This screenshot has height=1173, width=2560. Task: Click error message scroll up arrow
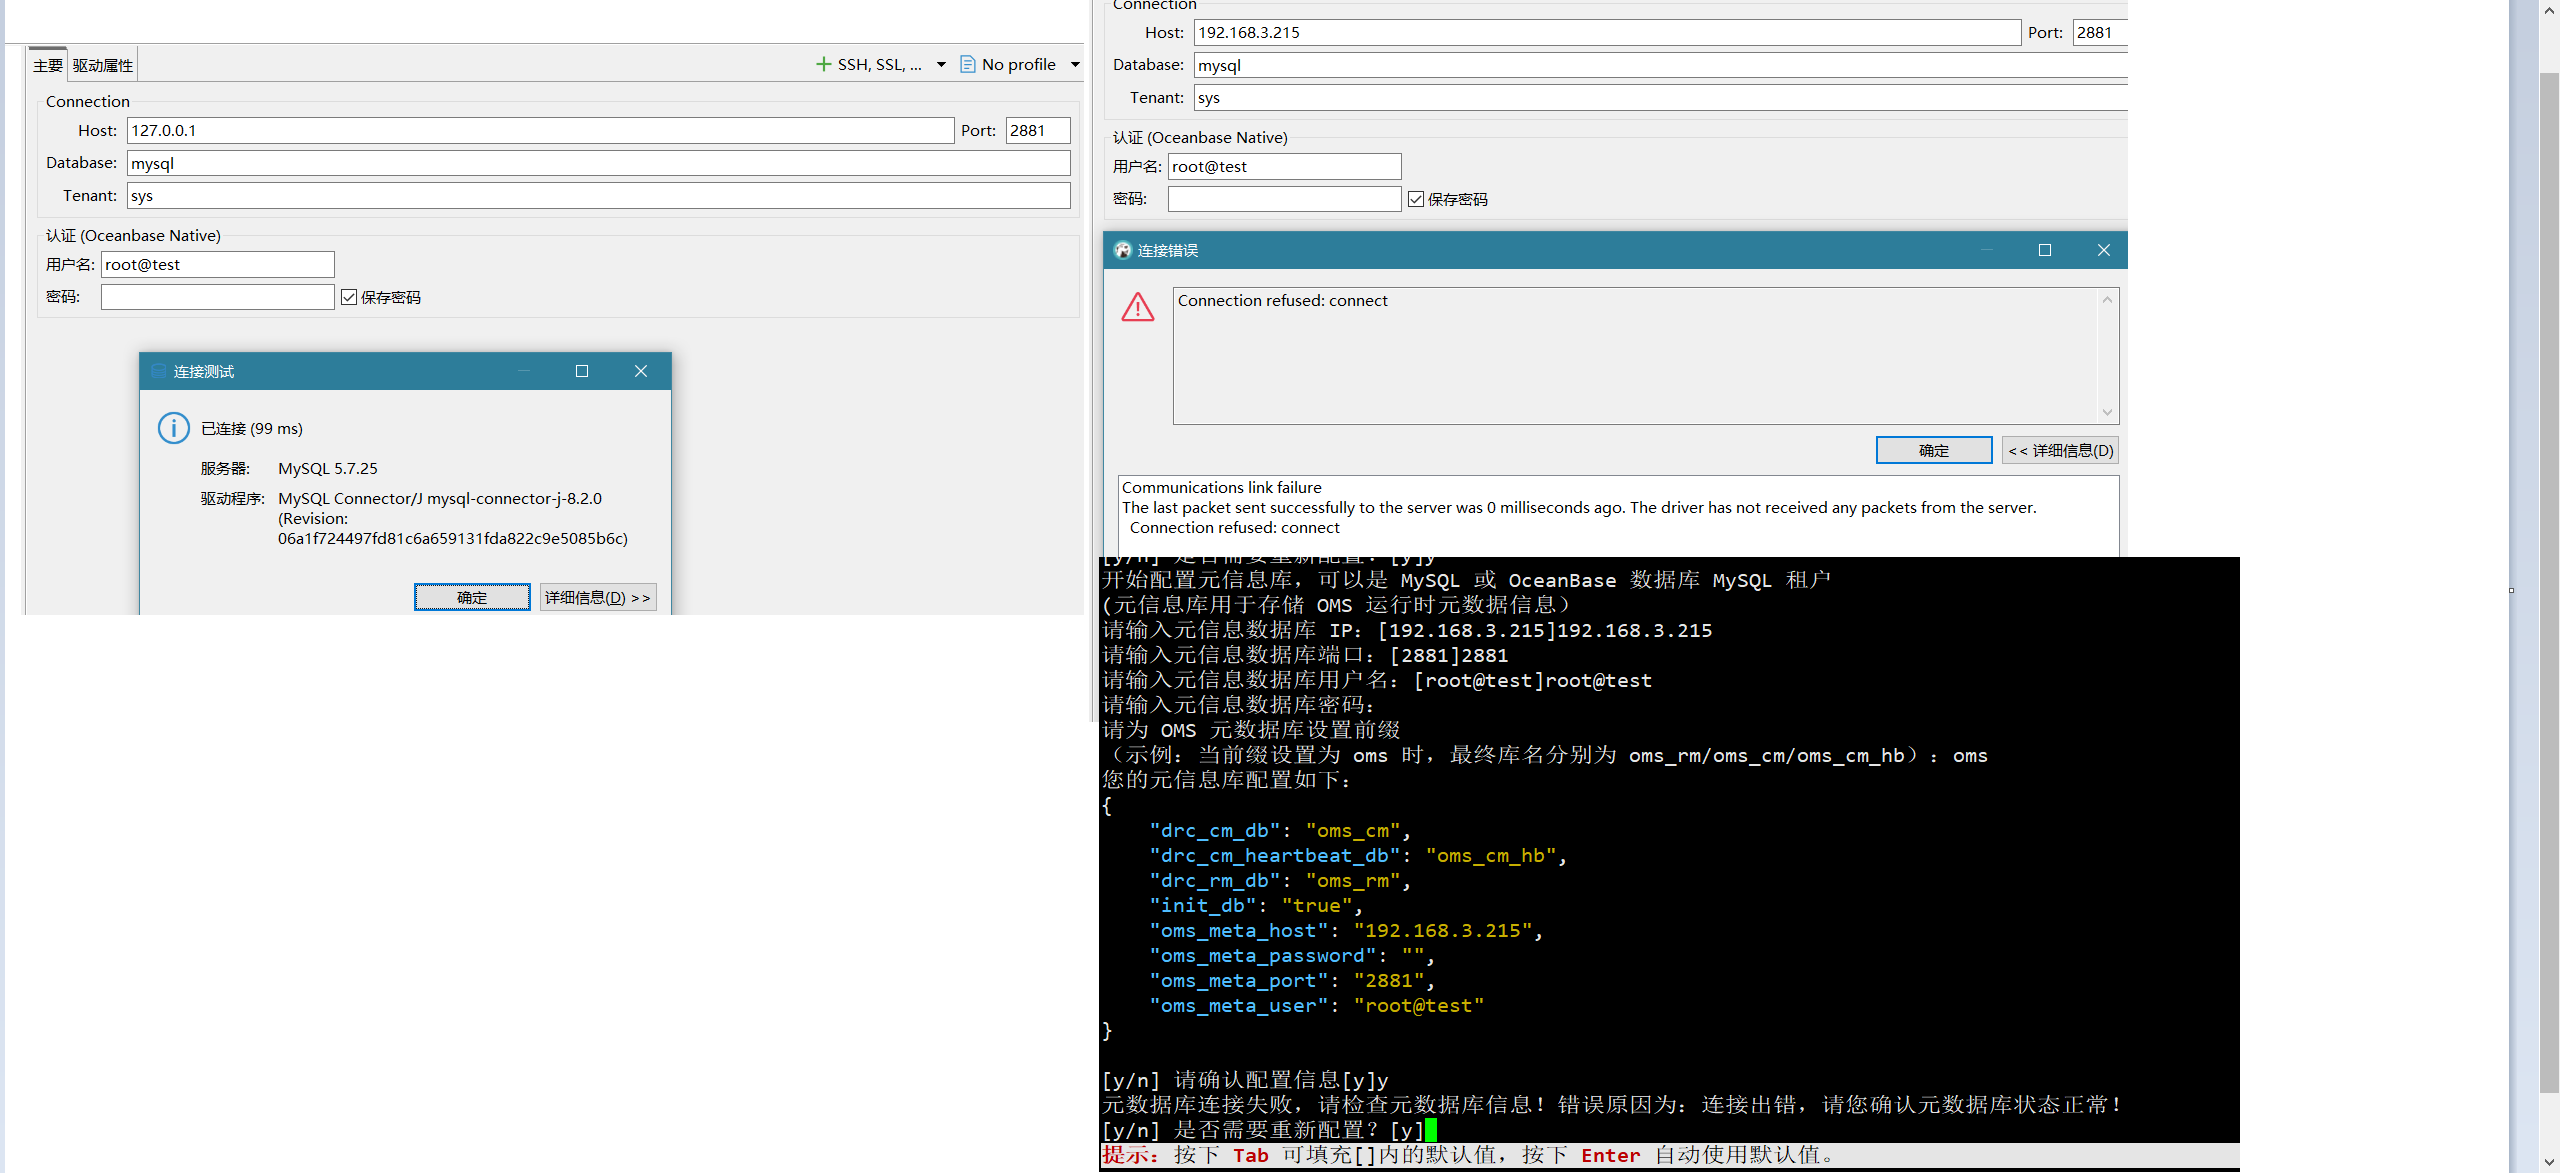coord(2107,300)
